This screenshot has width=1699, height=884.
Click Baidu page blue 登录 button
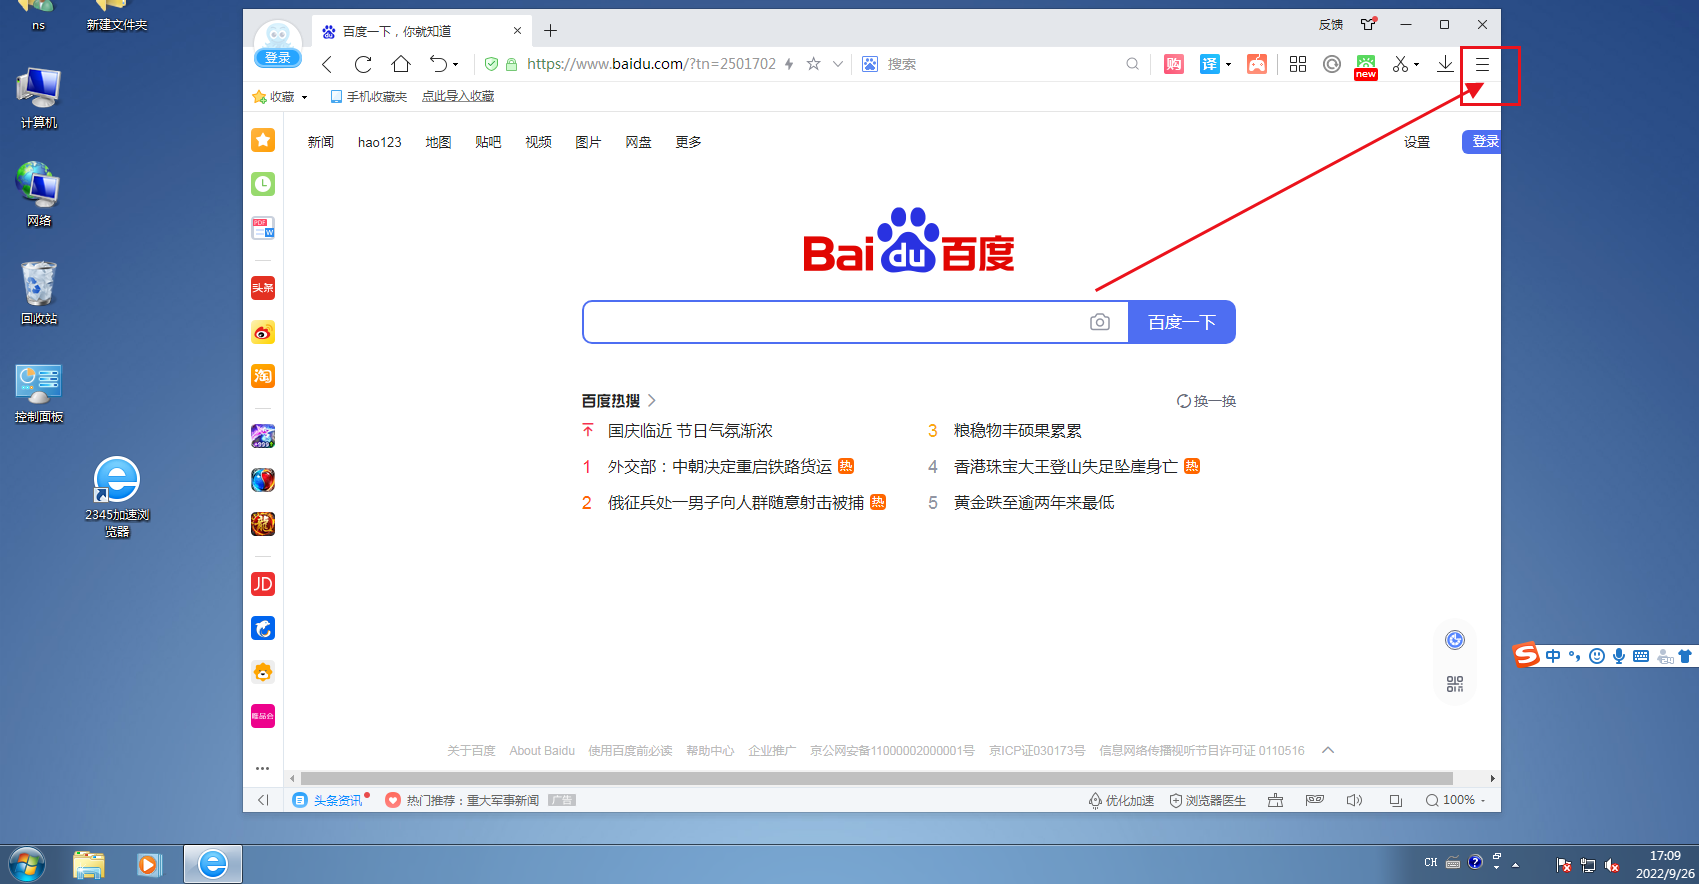[1482, 142]
